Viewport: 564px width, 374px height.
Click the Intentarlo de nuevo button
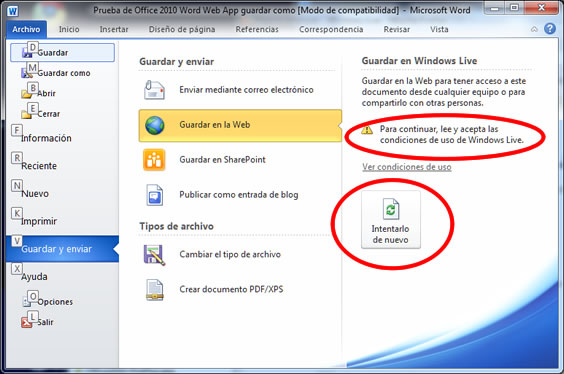pyautogui.click(x=391, y=220)
